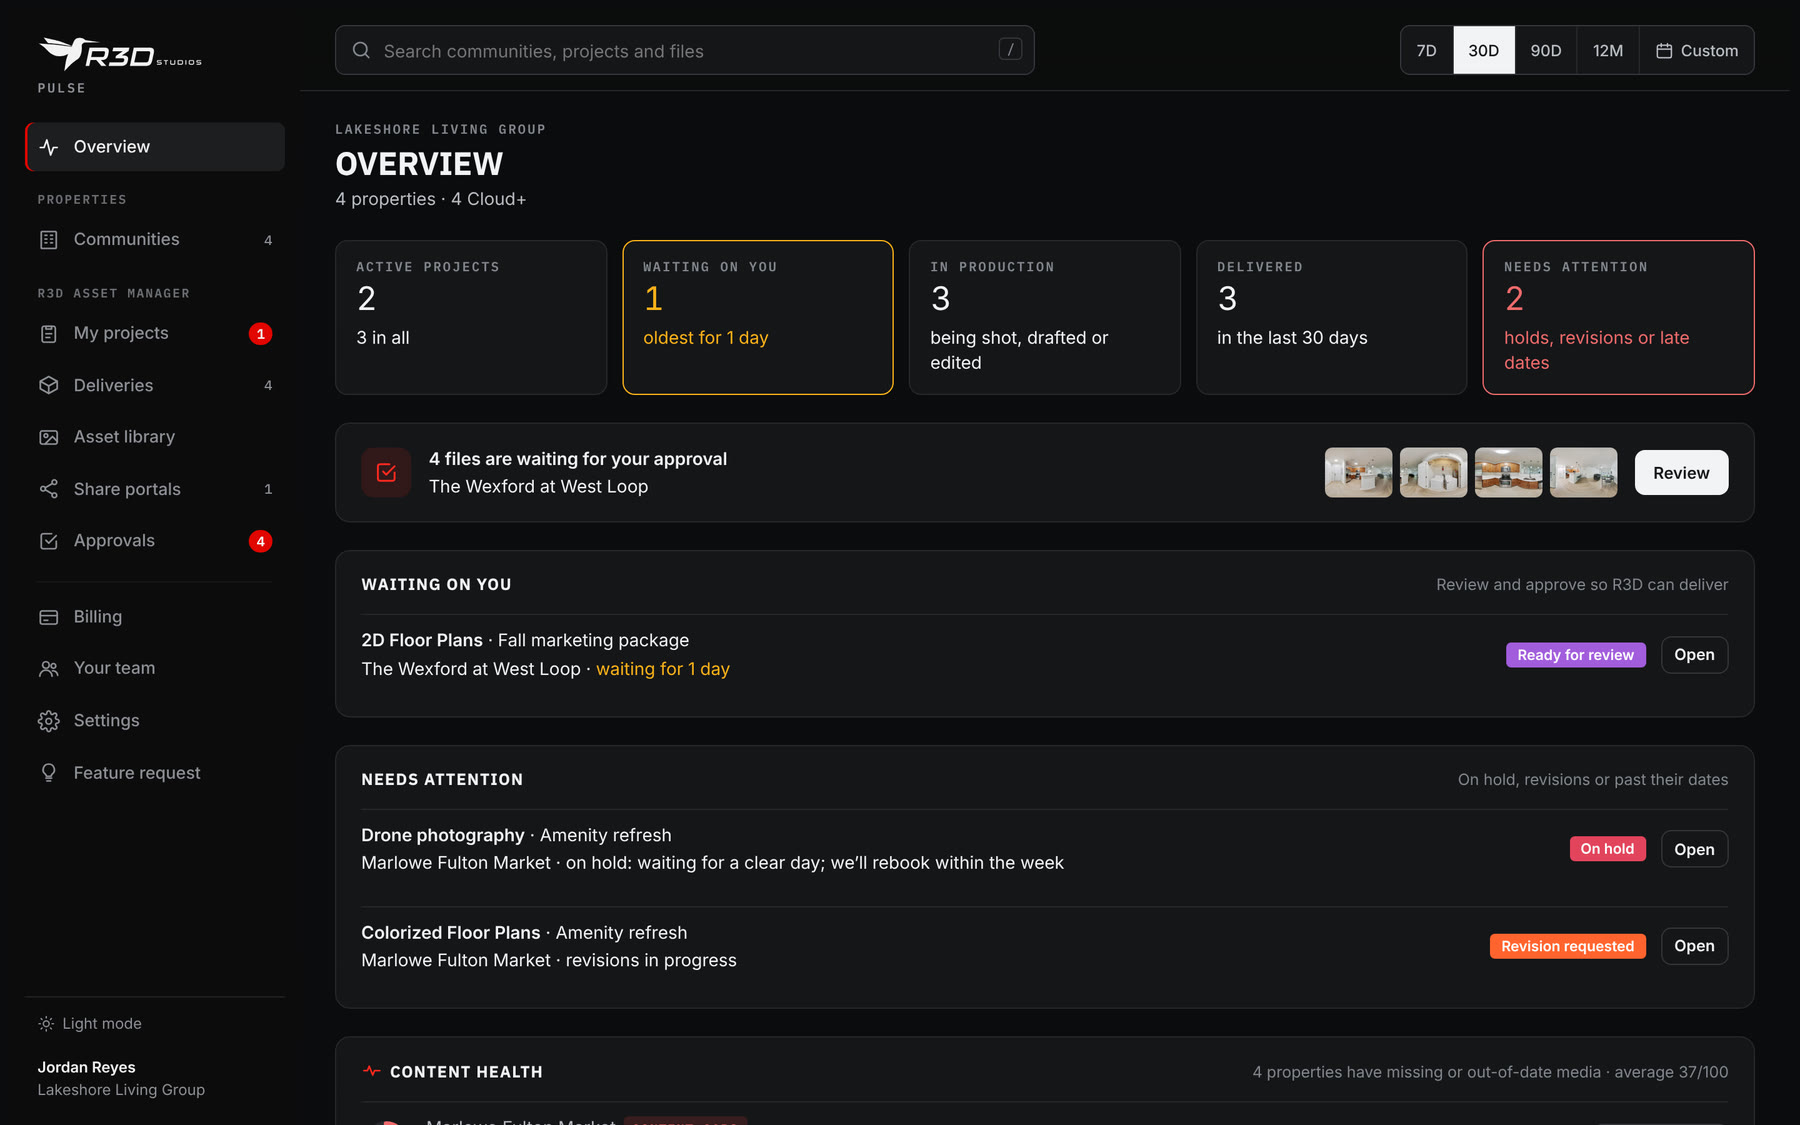1800x1125 pixels.
Task: Click the red badge on My projects
Action: 260,334
